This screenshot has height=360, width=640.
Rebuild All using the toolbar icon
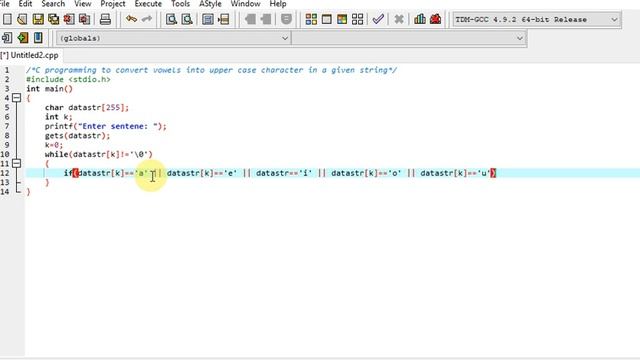pyautogui.click(x=358, y=19)
